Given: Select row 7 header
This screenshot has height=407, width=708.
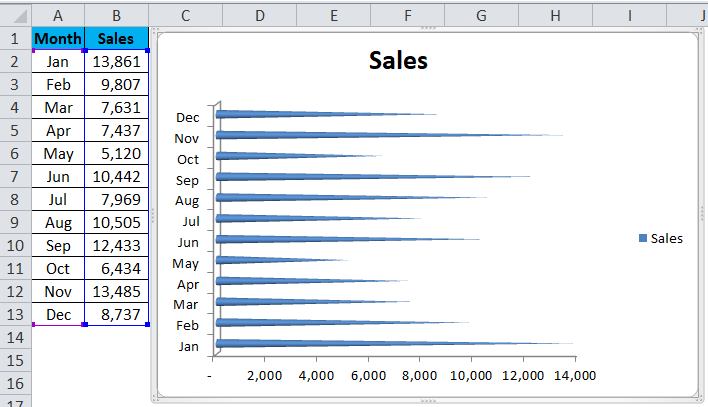Looking at the screenshot, I should point(15,177).
